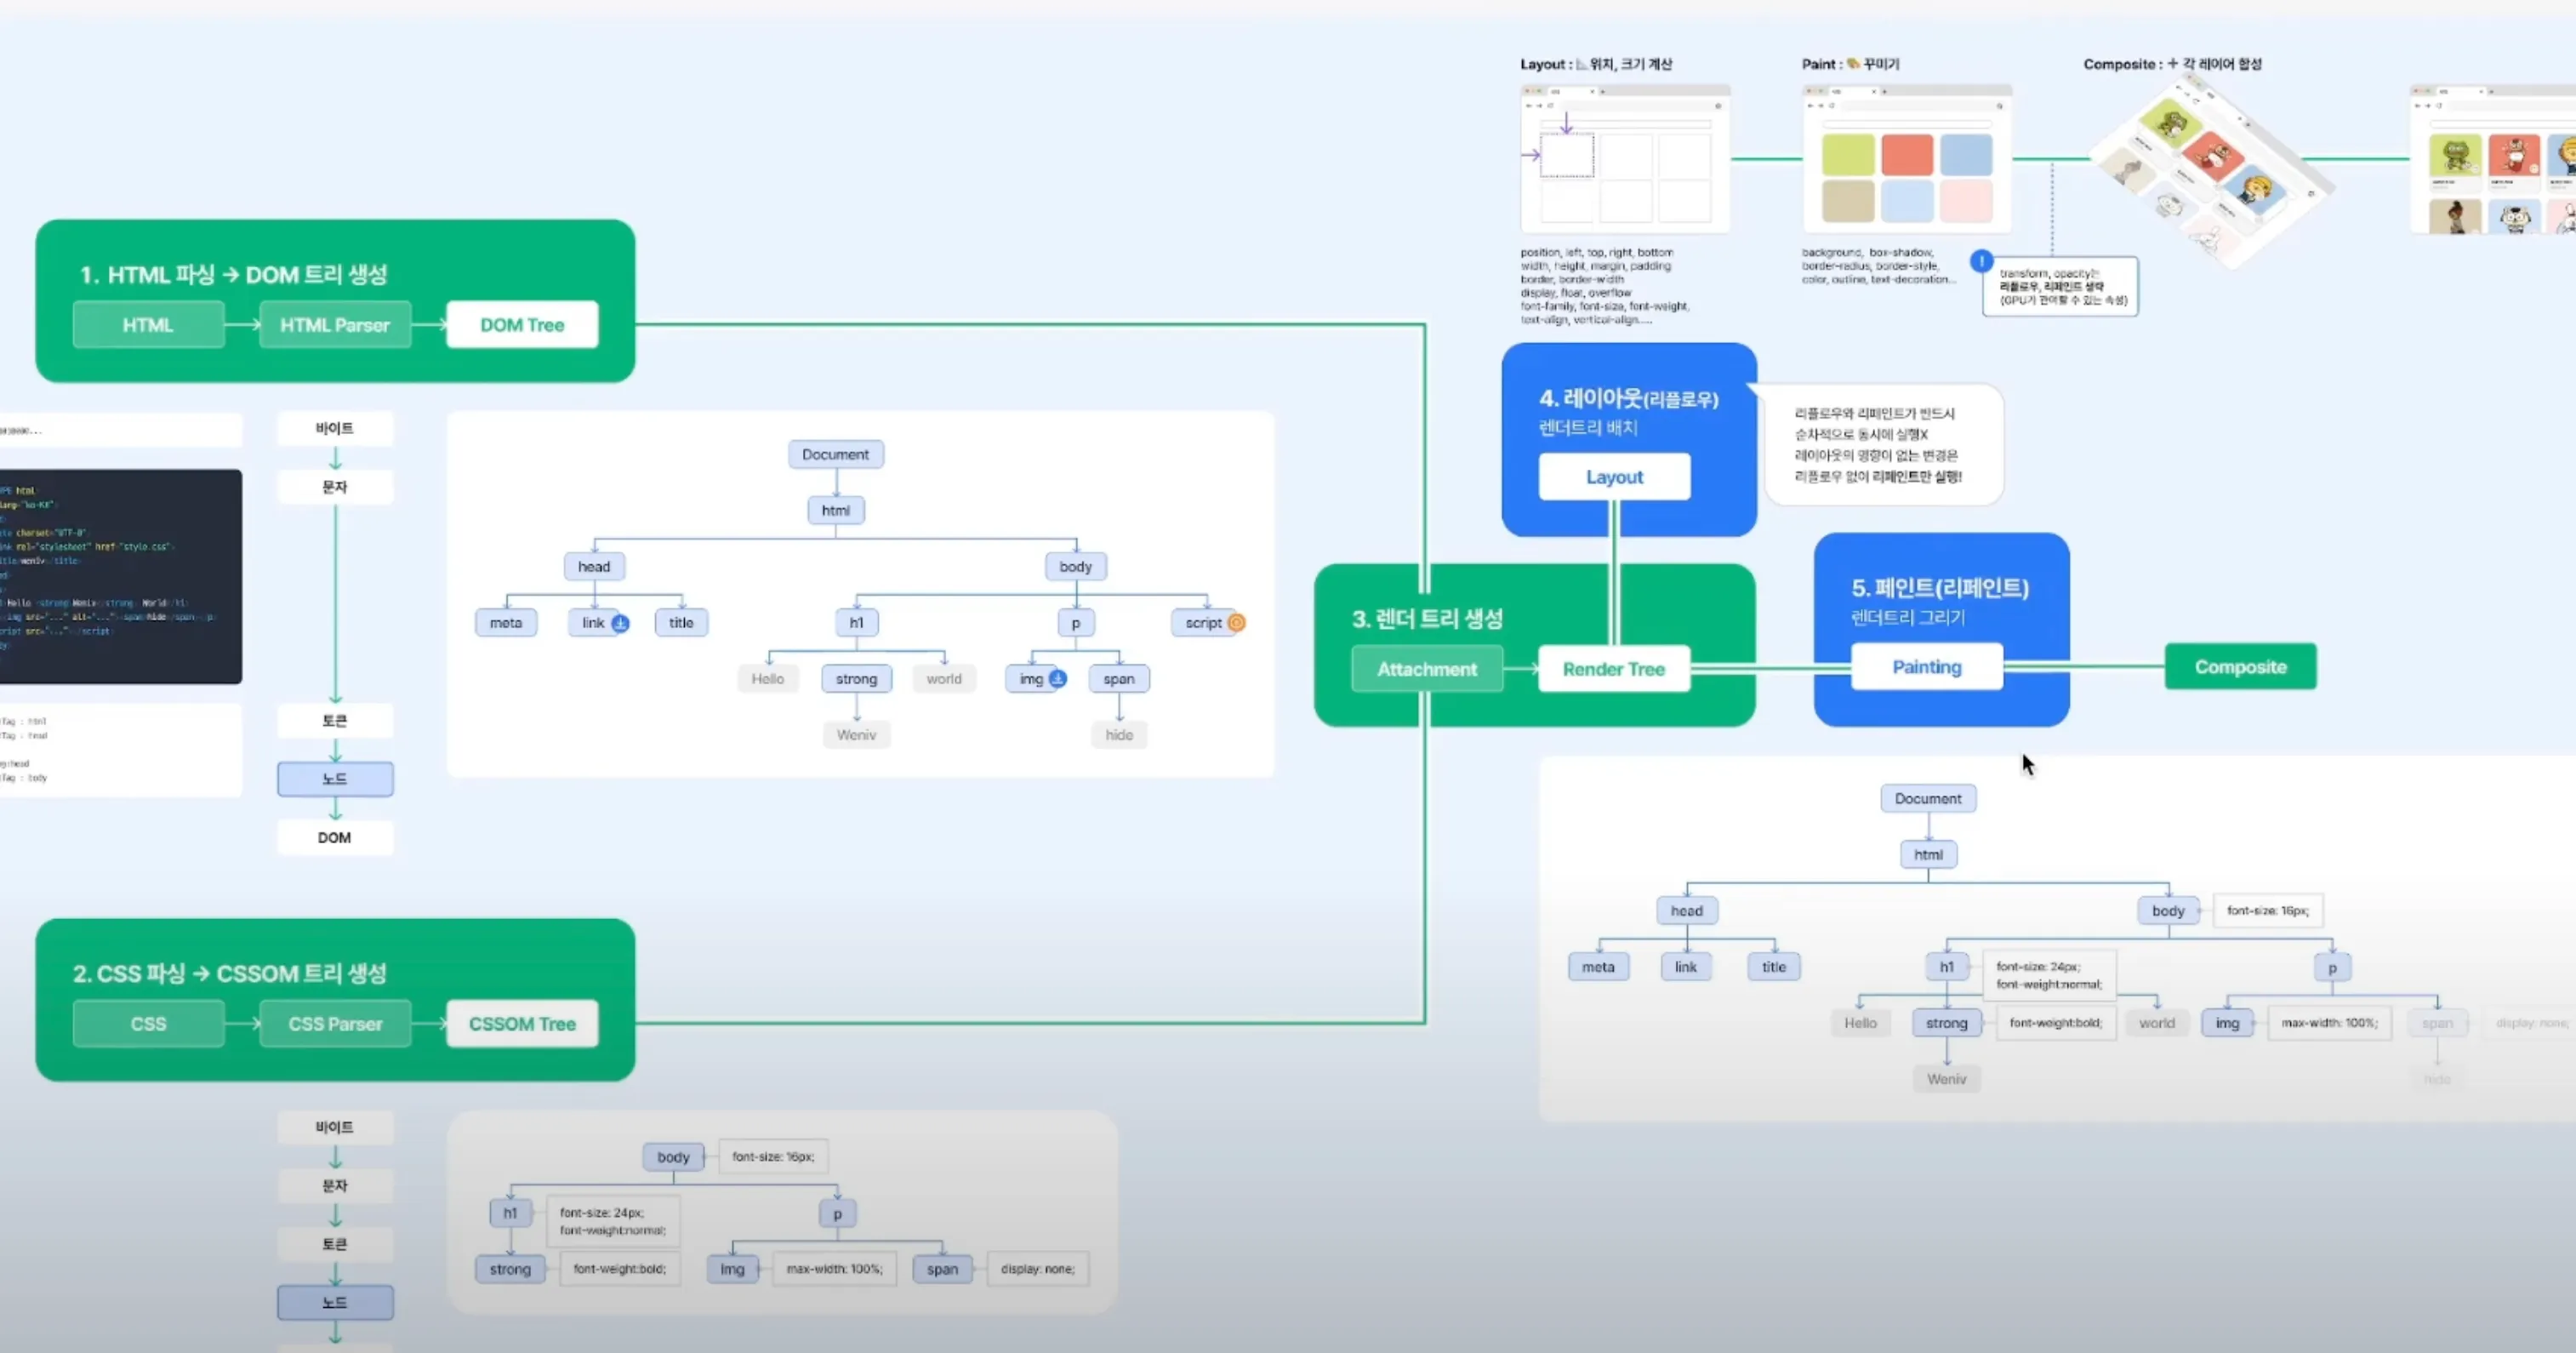Open the dark HTML code snippet panel
Viewport: 2576px width, 1353px height.
click(120, 576)
